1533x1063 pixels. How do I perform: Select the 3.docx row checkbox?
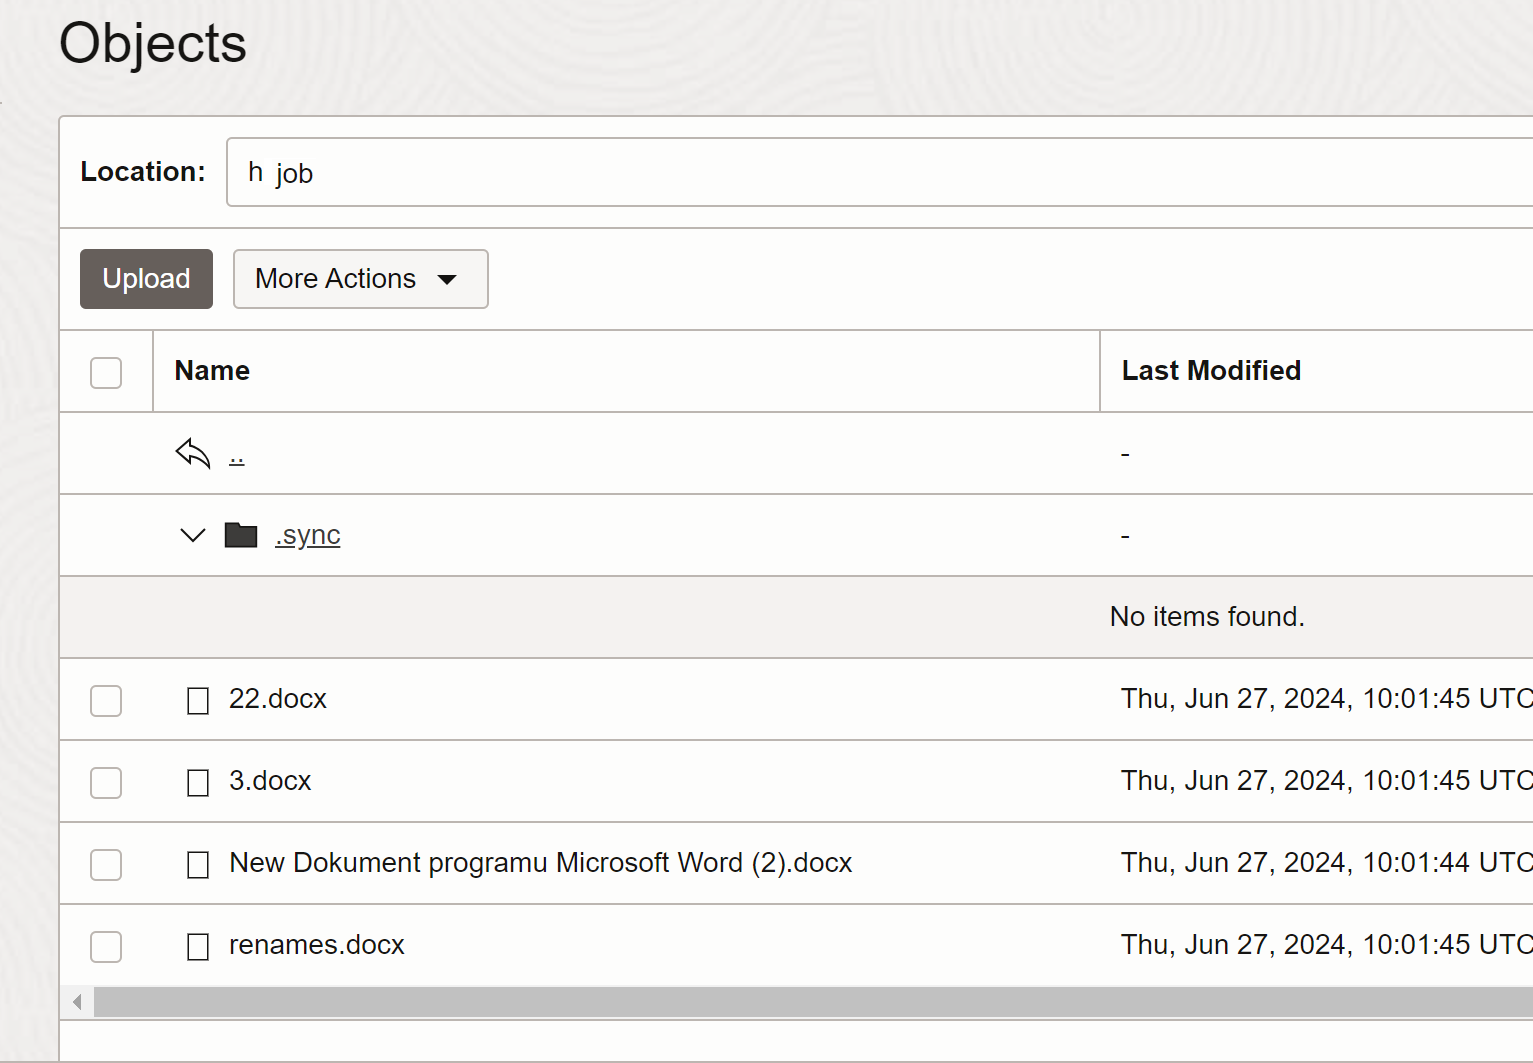pos(106,782)
